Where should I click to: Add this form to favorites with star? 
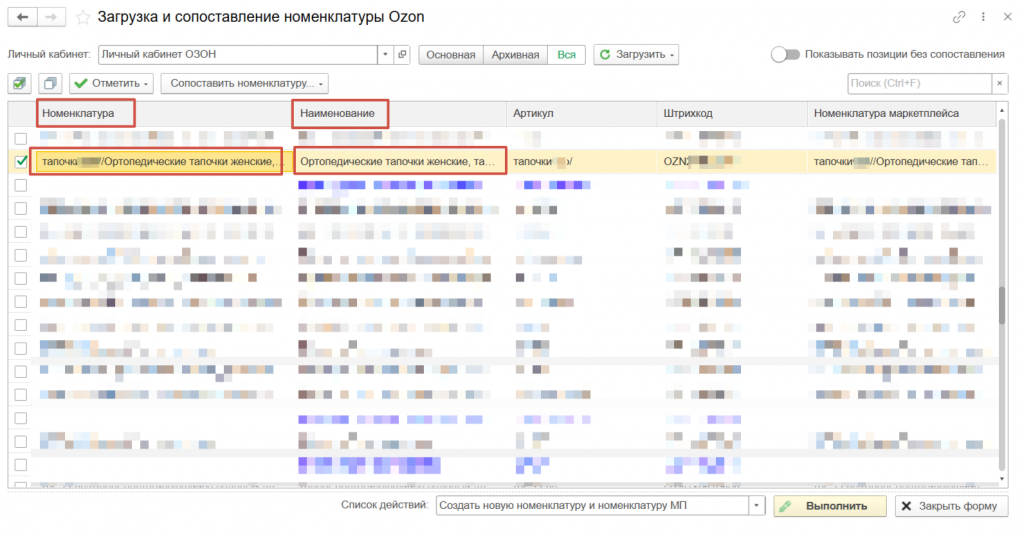[82, 17]
